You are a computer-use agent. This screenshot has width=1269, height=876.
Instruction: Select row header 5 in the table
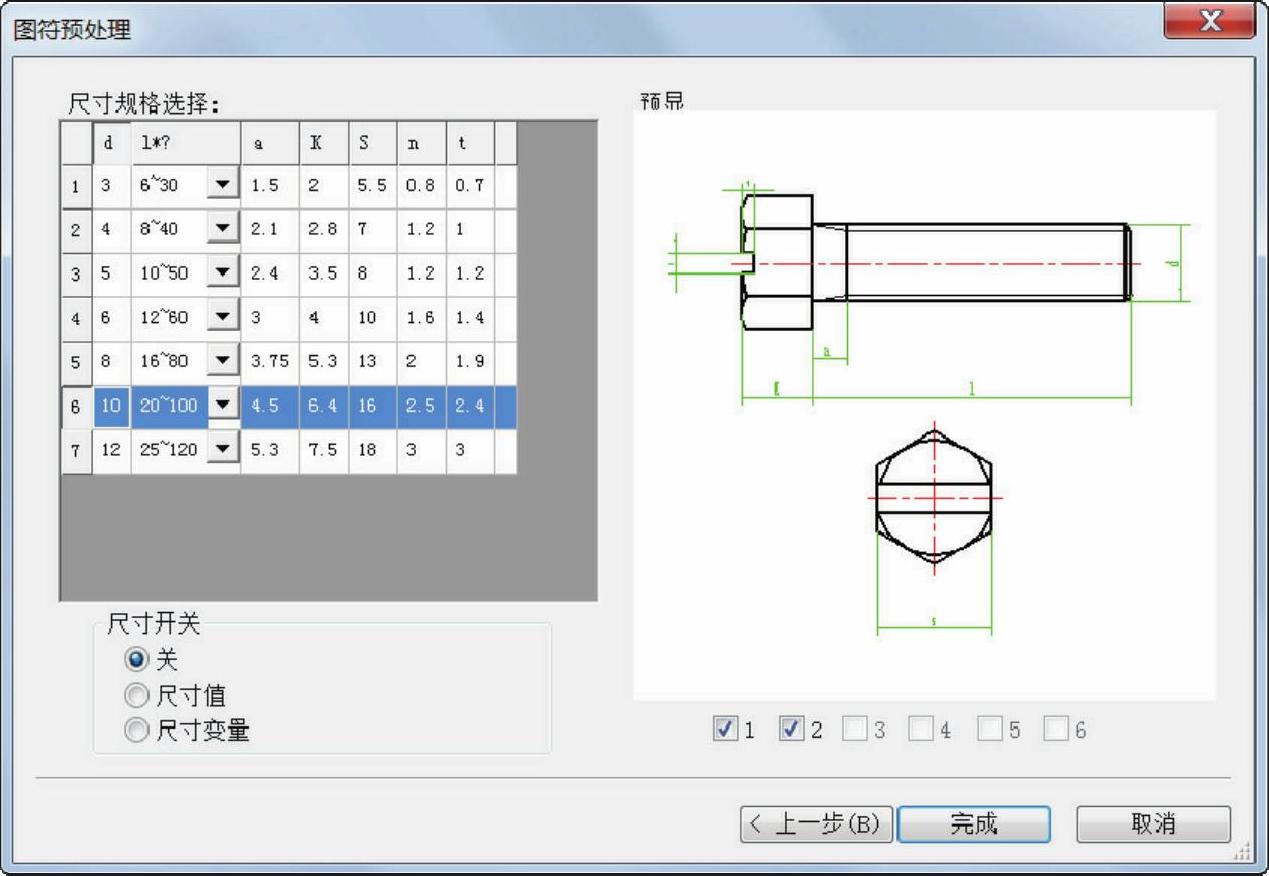pyautogui.click(x=77, y=362)
